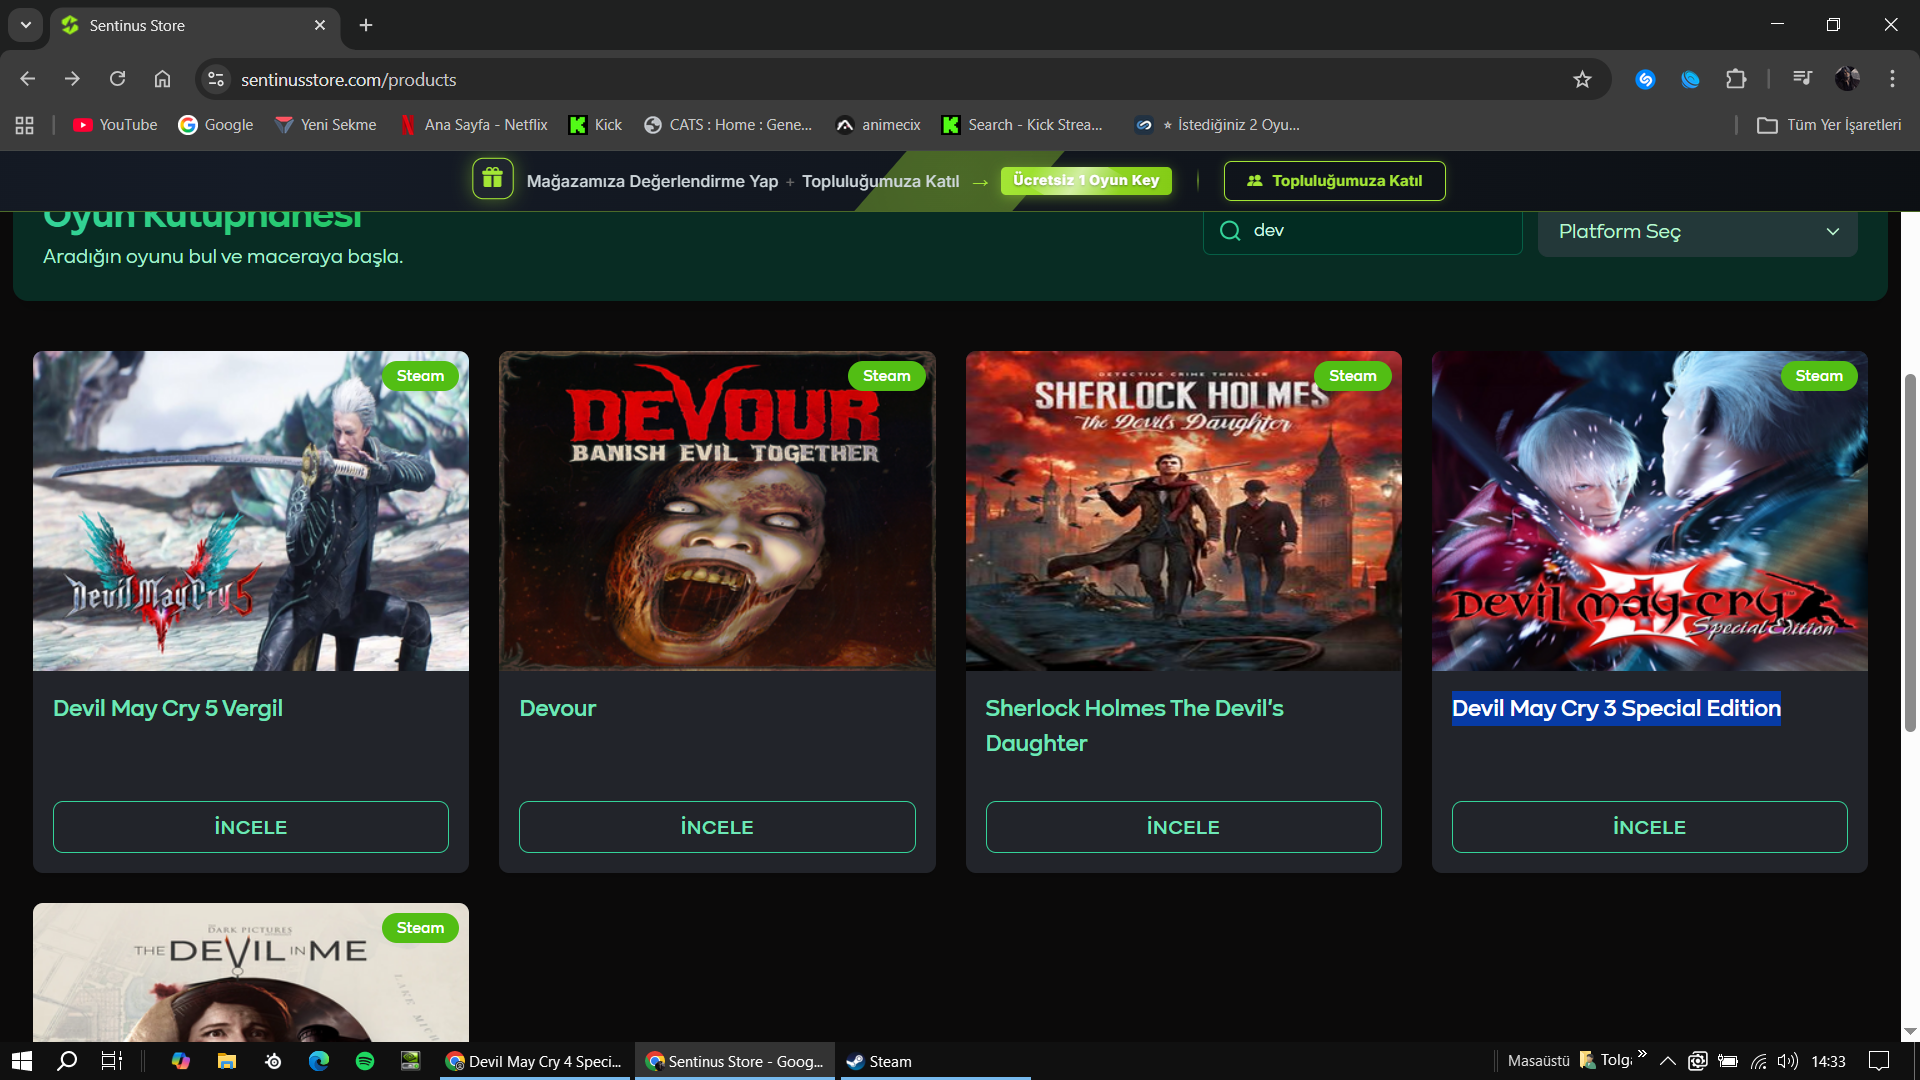Open Microsoft Edge from the taskbar
The width and height of the screenshot is (1920, 1080).
(x=319, y=1061)
